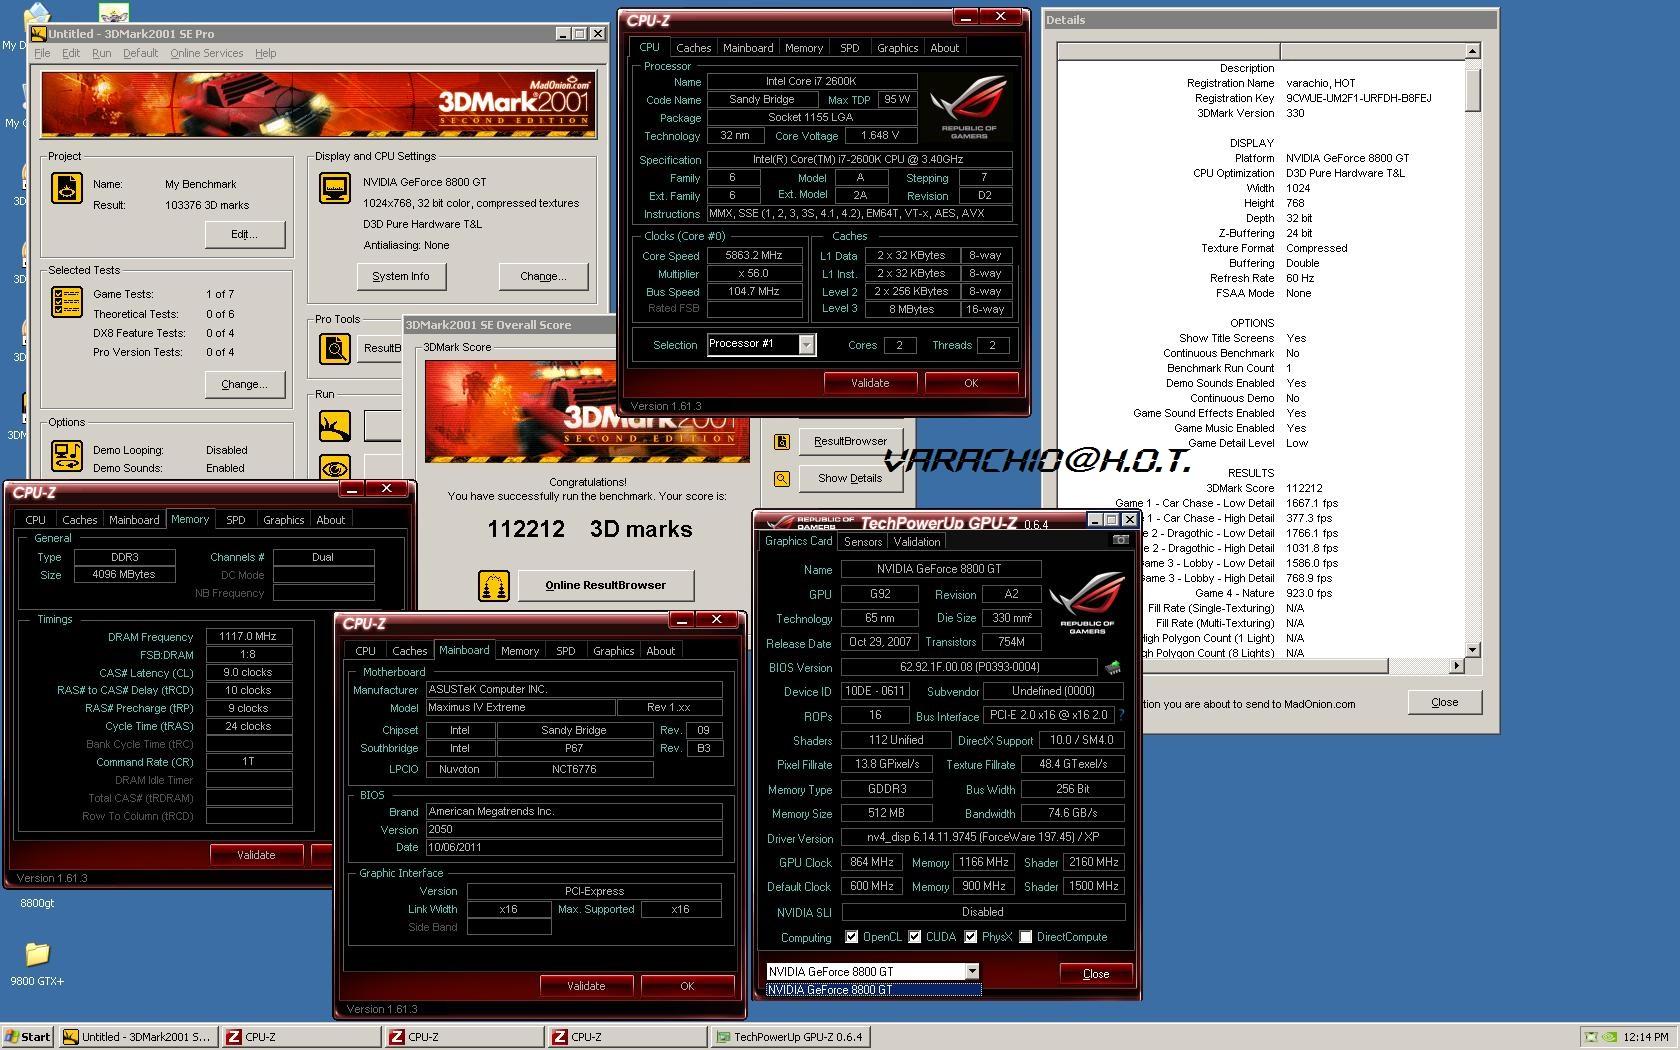Click the Details list horizontal scroll-right arrow
Image resolution: width=1680 pixels, height=1050 pixels.
pyautogui.click(x=1457, y=665)
